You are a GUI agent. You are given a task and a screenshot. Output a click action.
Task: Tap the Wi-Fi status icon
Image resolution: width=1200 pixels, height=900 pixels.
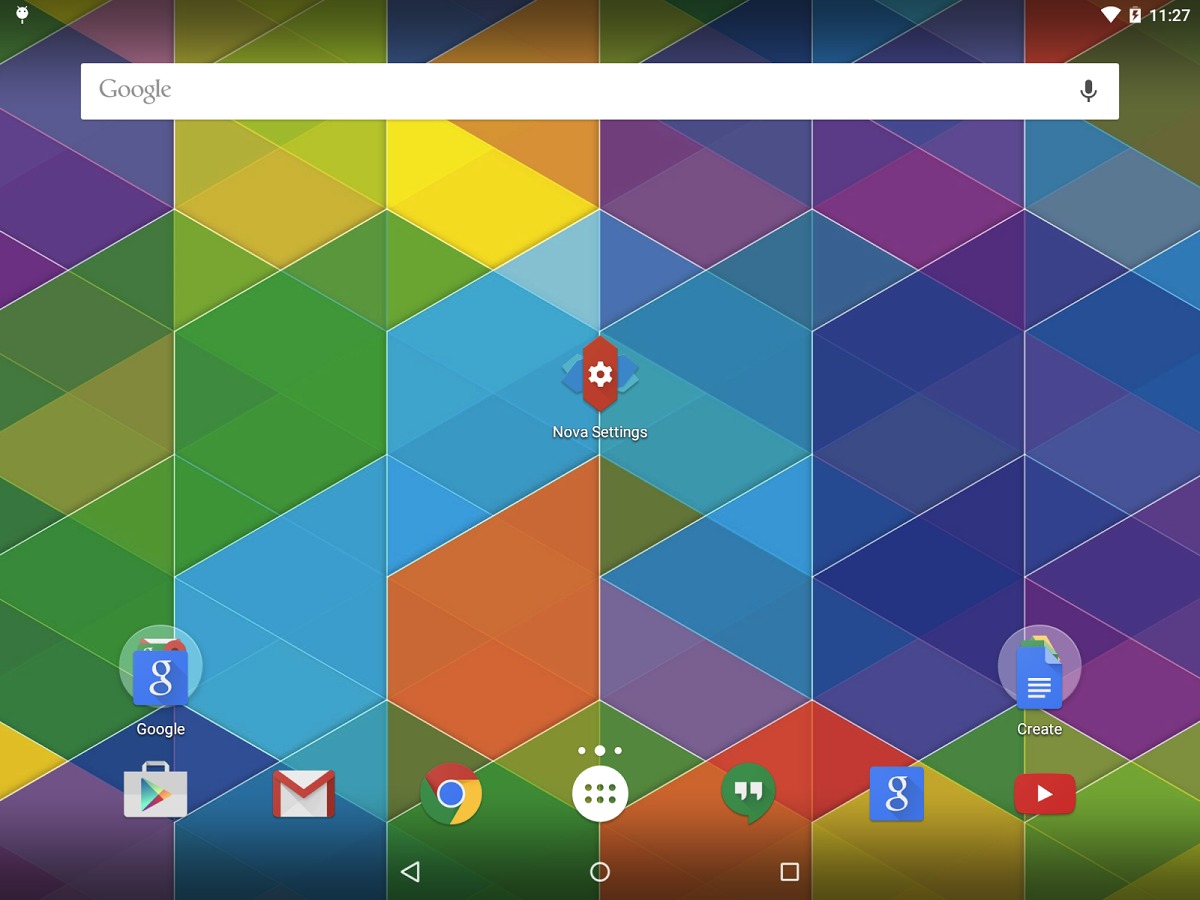[x=1111, y=15]
